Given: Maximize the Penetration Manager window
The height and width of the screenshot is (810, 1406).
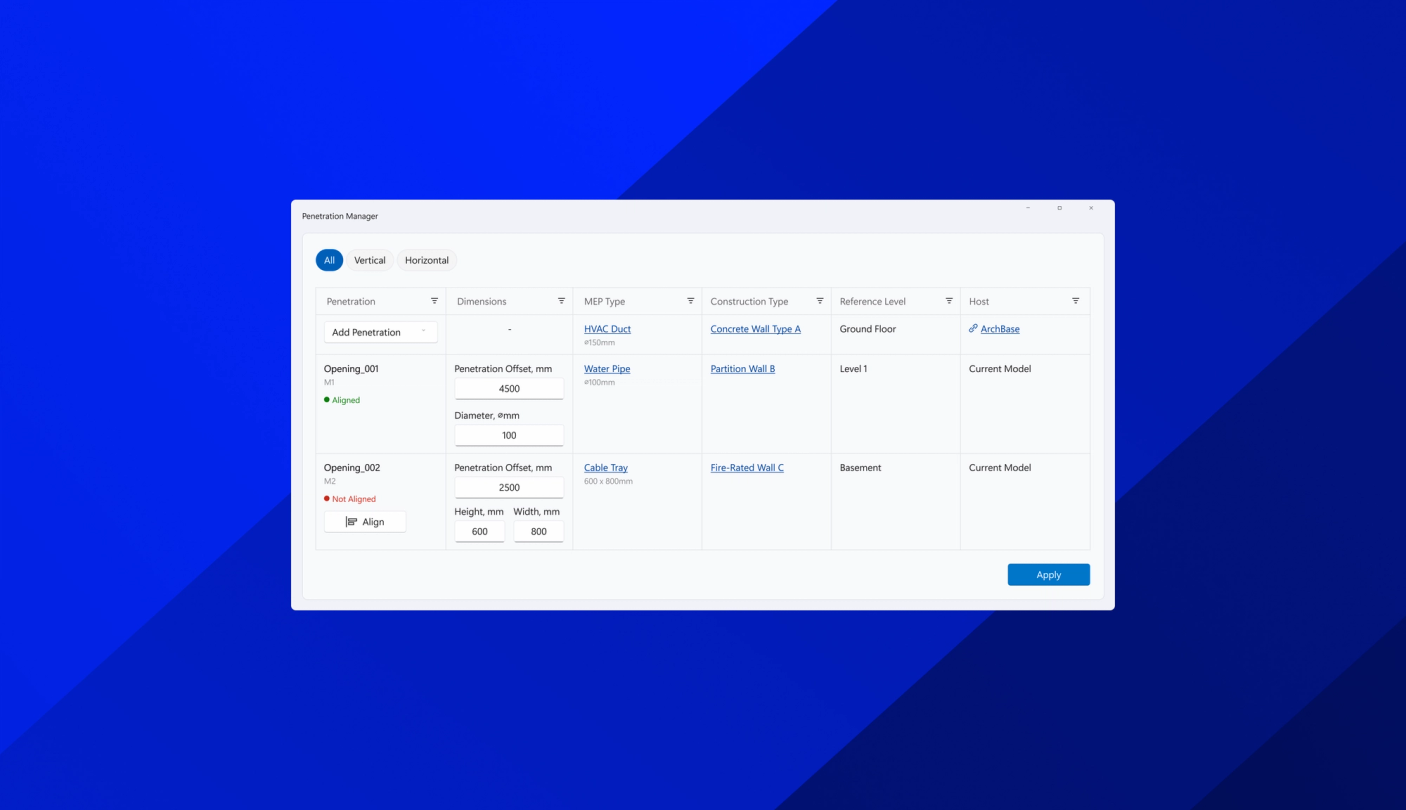Looking at the screenshot, I should click(1059, 208).
